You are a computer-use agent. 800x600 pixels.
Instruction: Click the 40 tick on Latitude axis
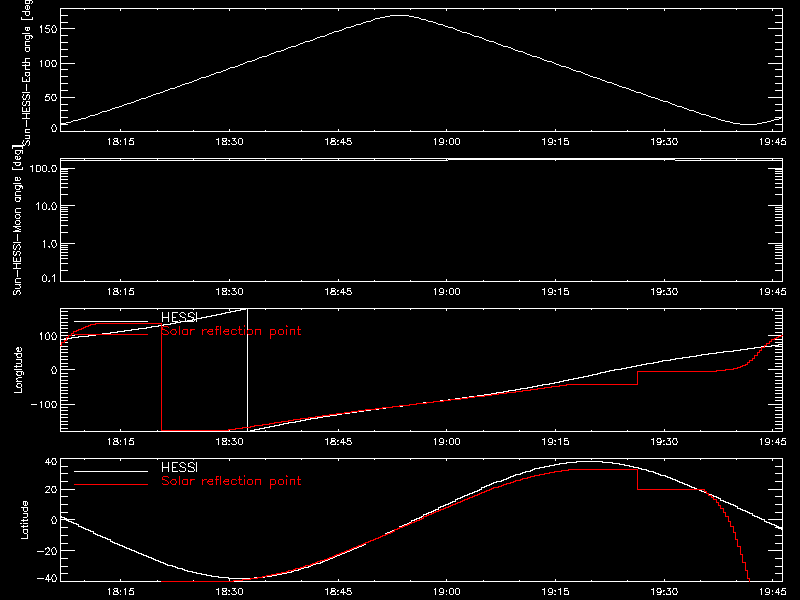point(51,462)
